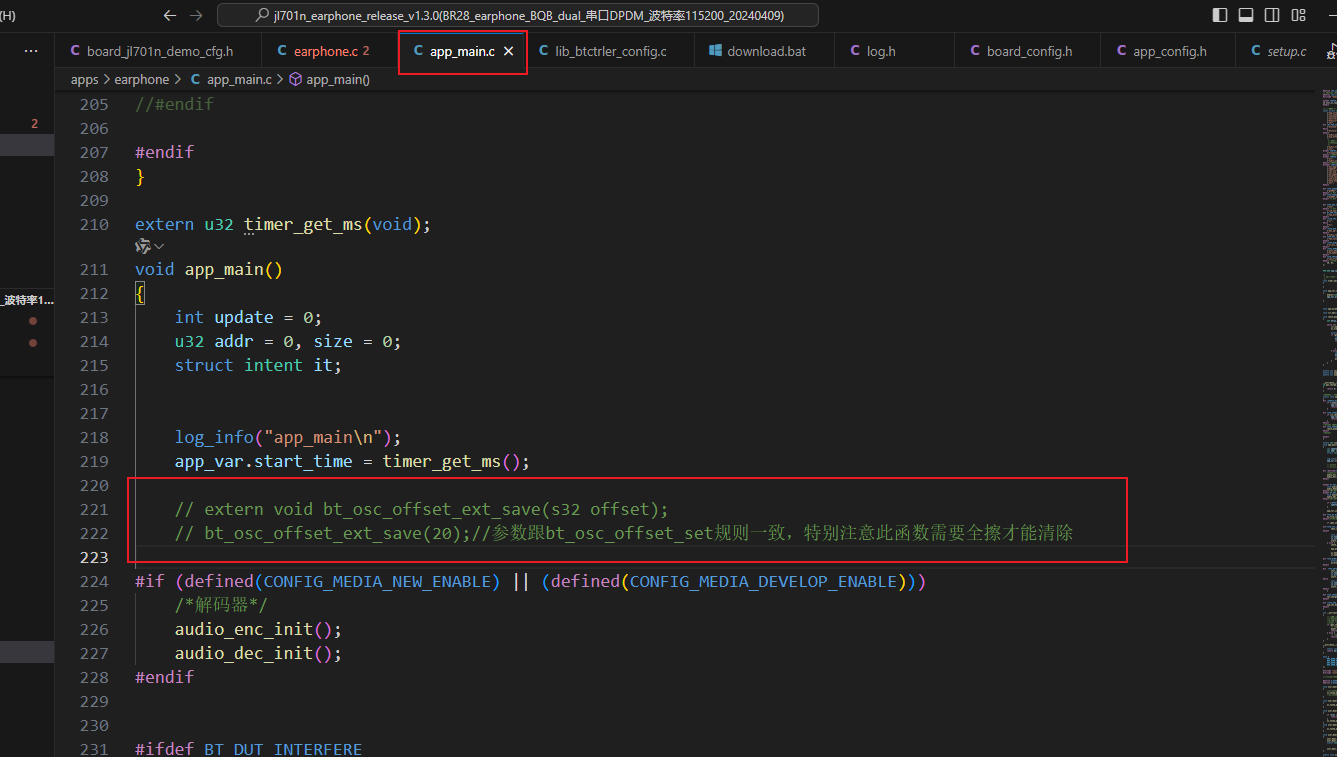Click the cube symbol icon in breadcrumb
Viewport: 1337px width, 757px height.
coord(295,79)
